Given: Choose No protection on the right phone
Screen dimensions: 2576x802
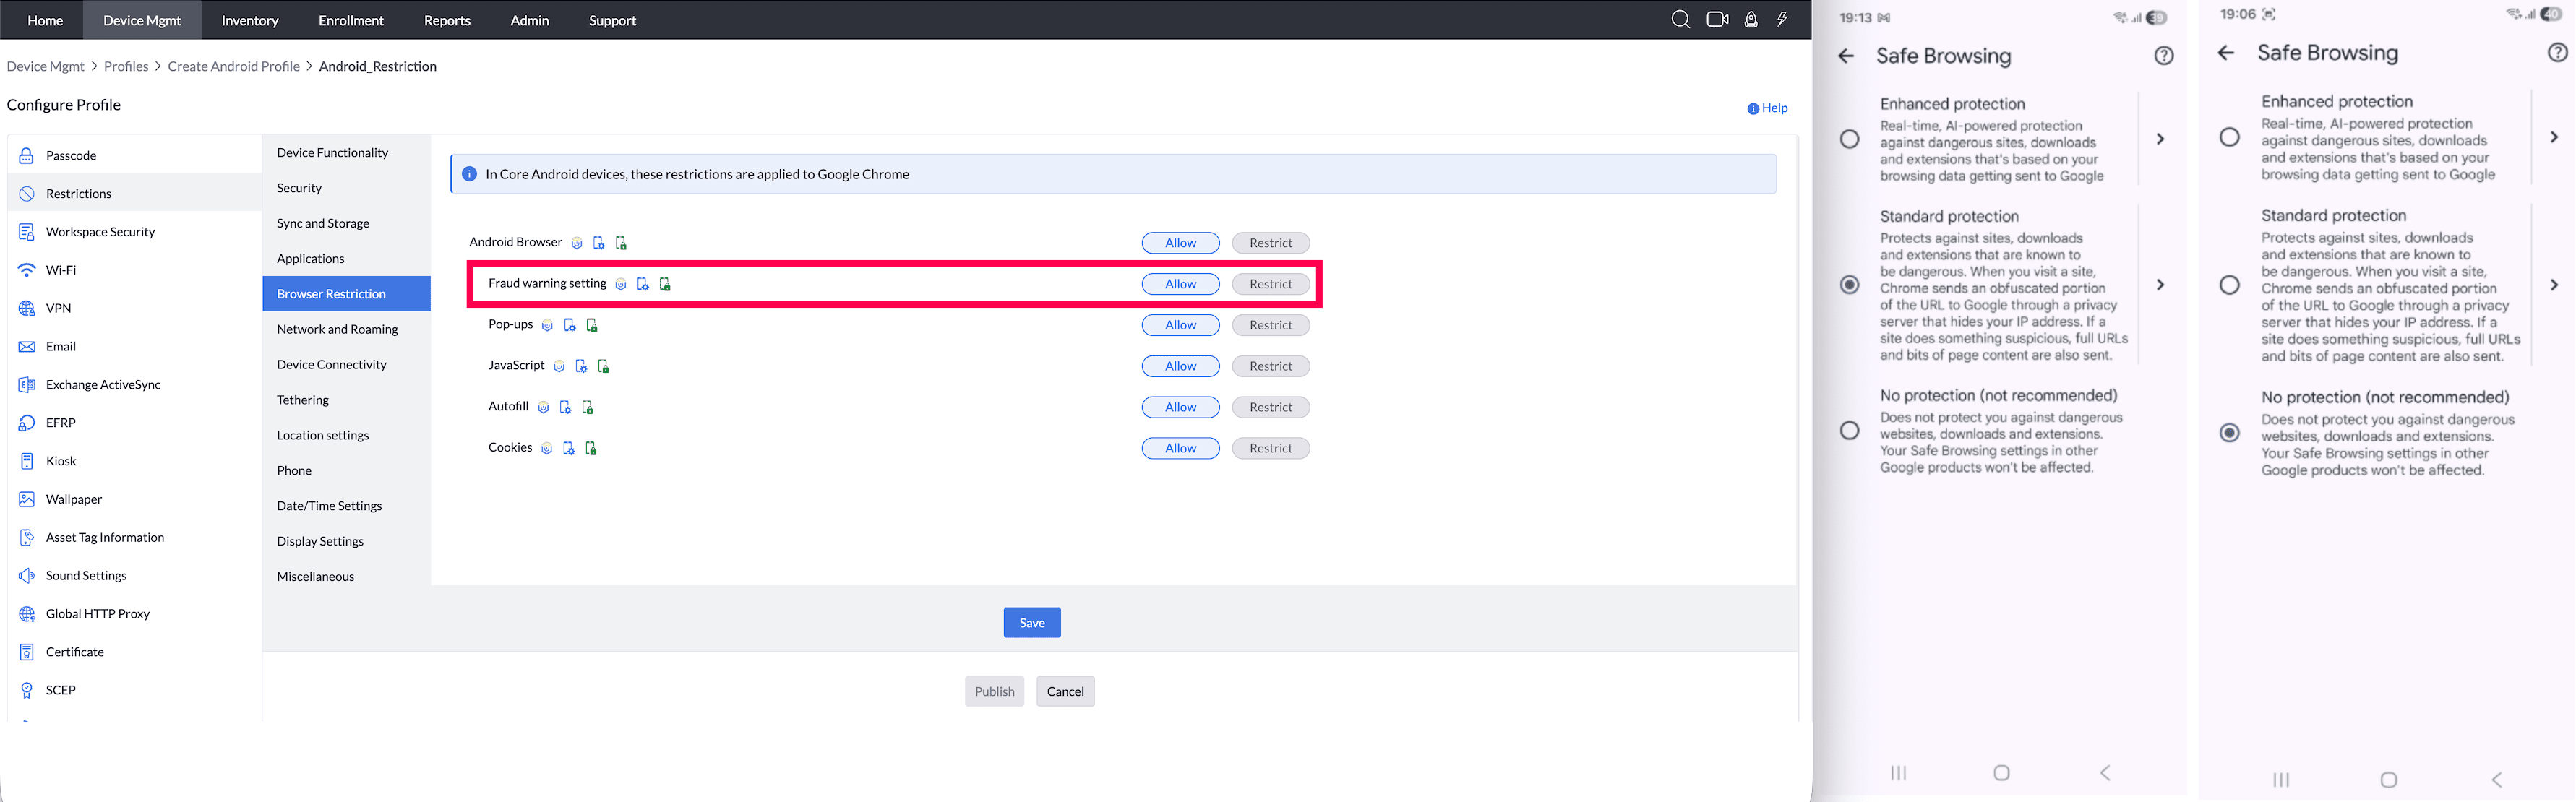Looking at the screenshot, I should [x=2230, y=432].
